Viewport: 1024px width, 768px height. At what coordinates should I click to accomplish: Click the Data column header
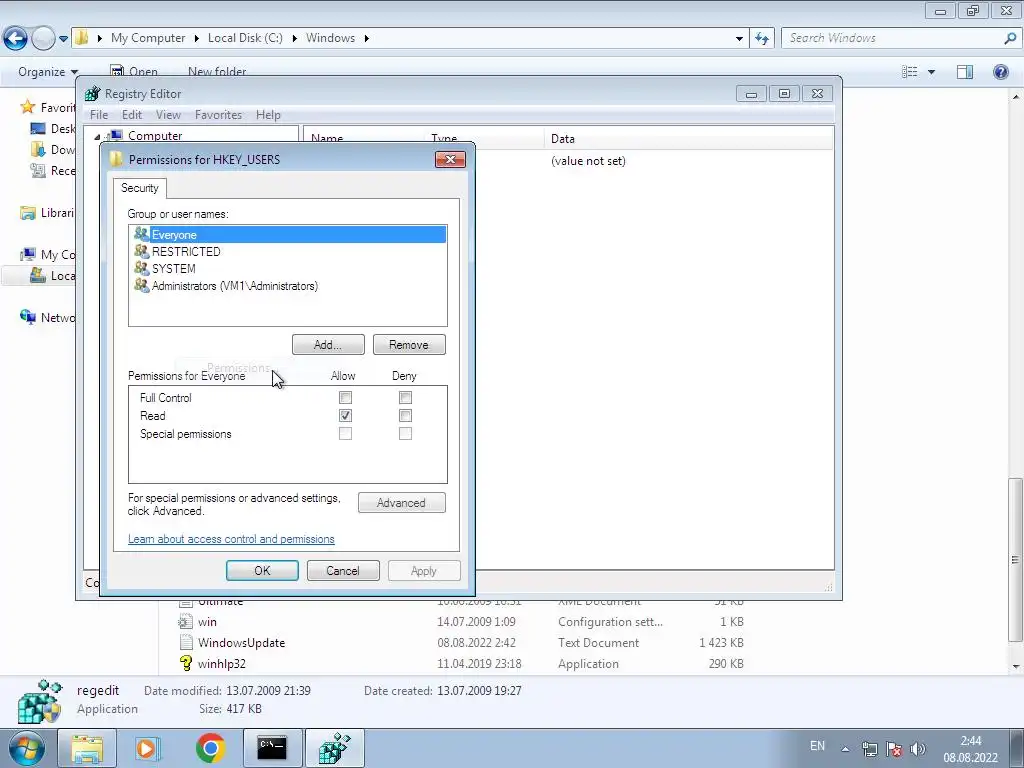pos(688,138)
